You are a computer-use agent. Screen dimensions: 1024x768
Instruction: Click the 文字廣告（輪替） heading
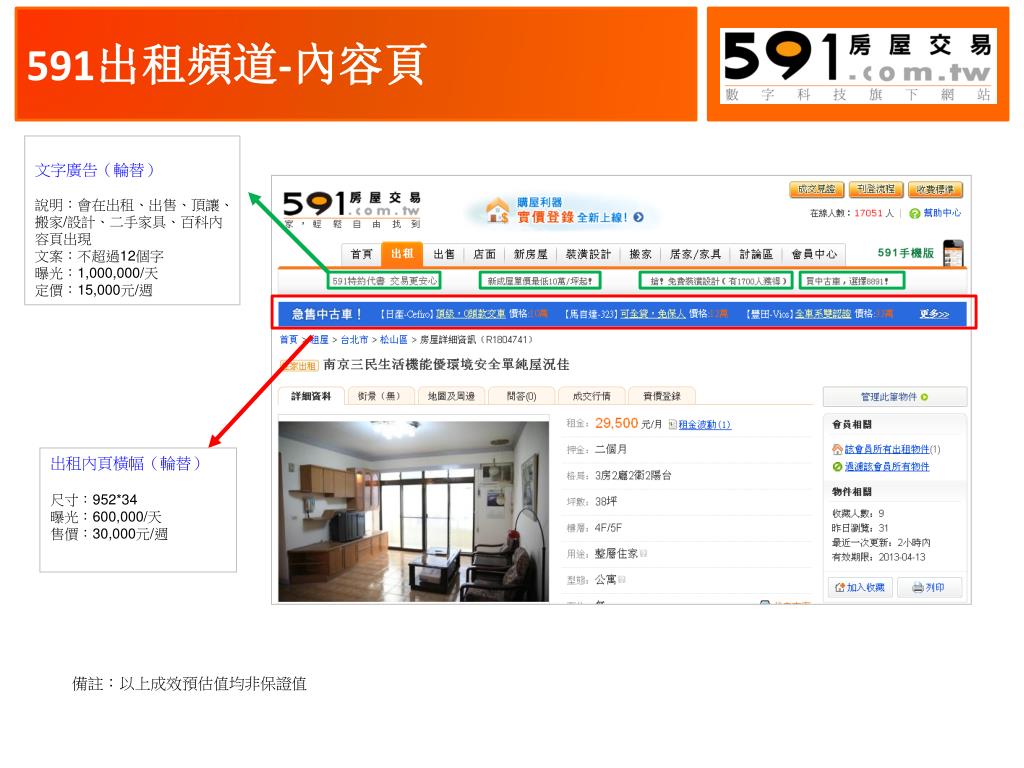click(x=95, y=170)
